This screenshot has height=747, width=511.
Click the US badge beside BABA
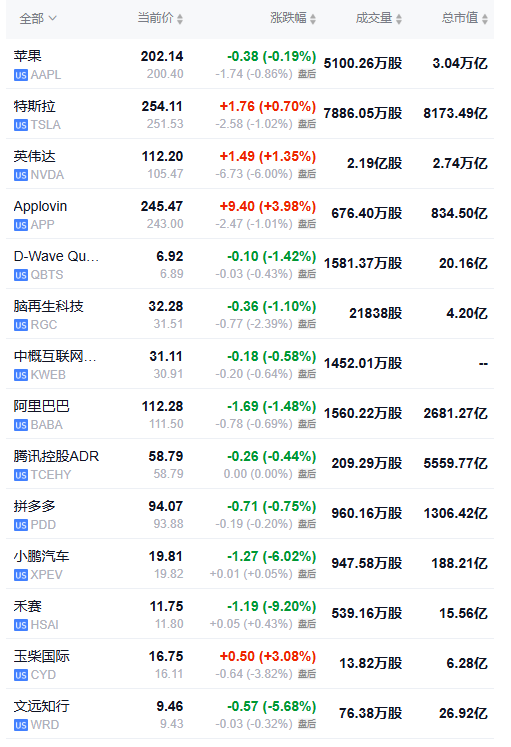[x=20, y=425]
